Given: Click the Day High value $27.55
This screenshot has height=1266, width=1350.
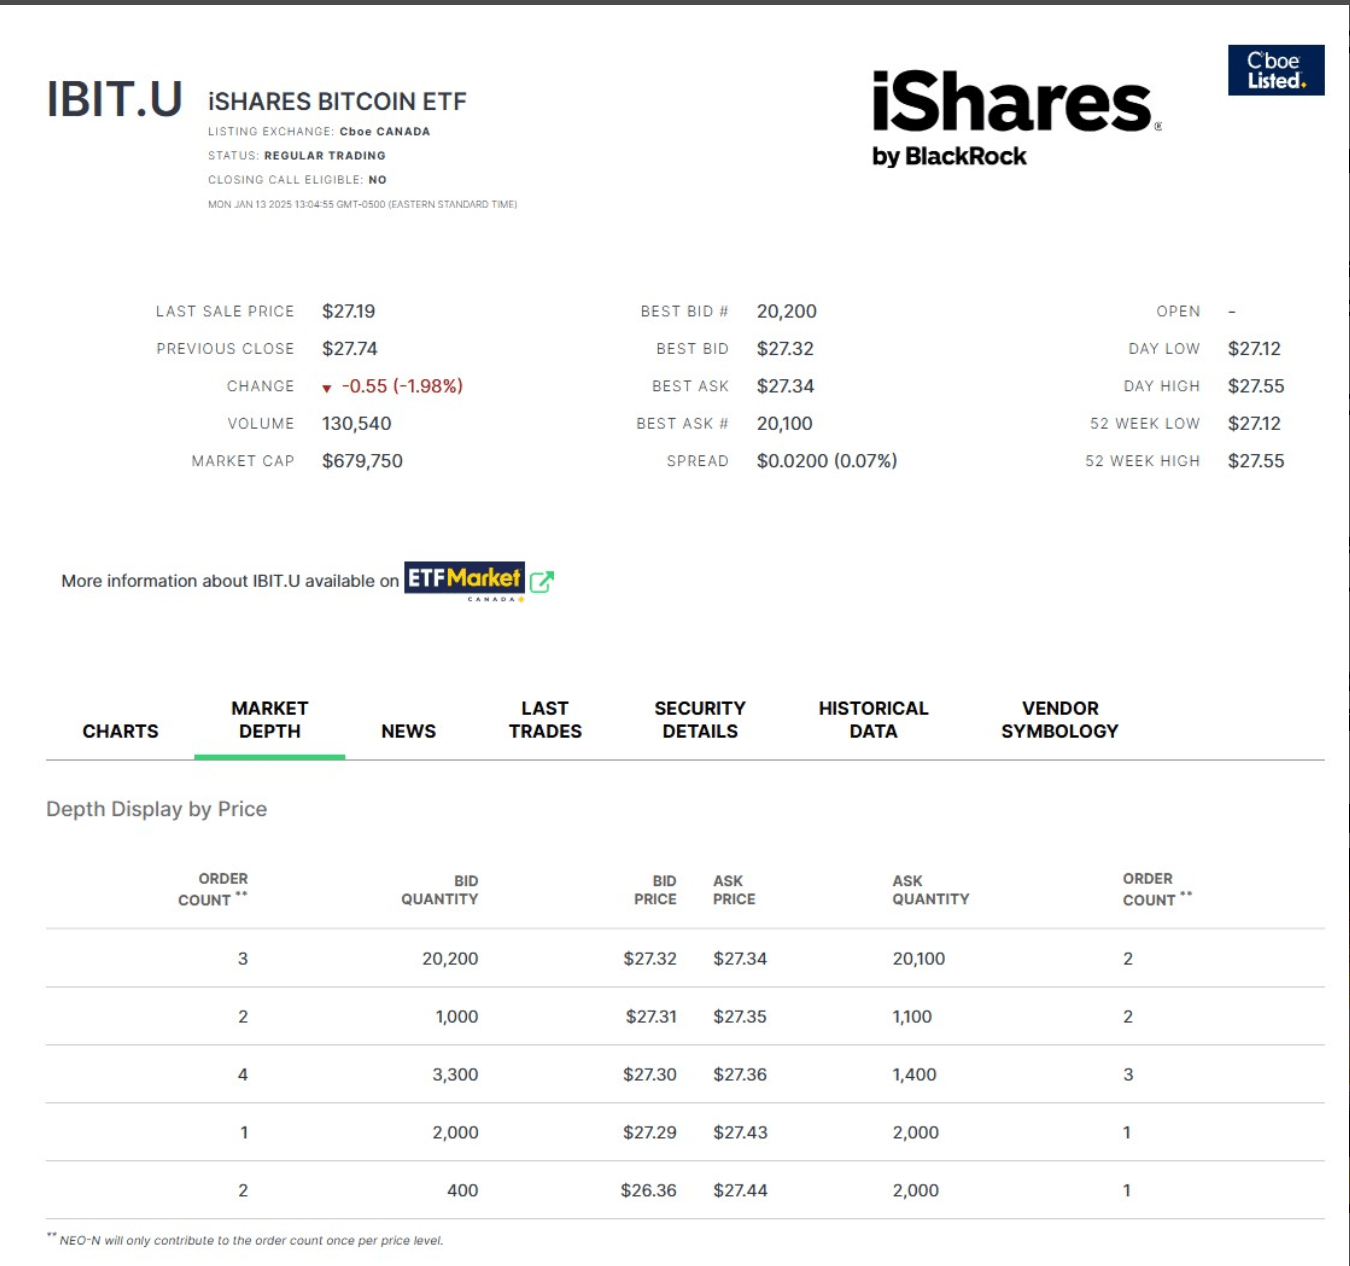Looking at the screenshot, I should [1256, 386].
